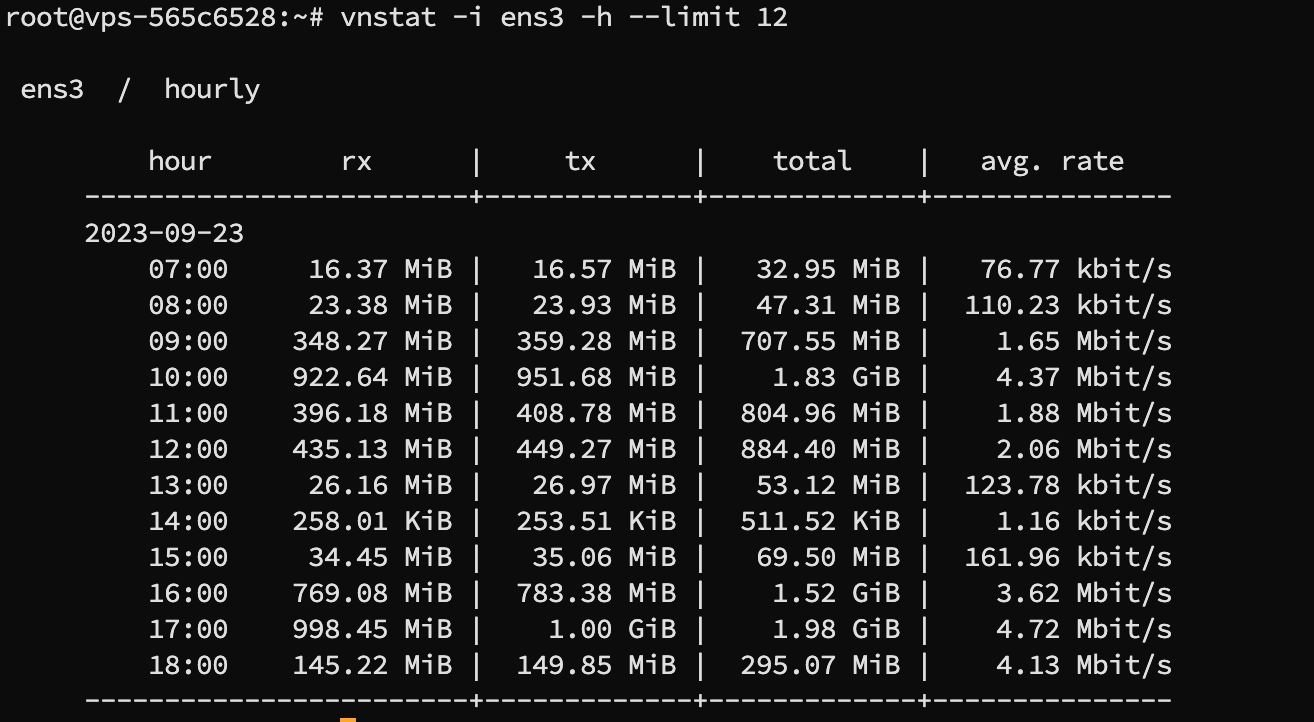
Task: Click the vnstat command text in the prompt
Action: 563,17
